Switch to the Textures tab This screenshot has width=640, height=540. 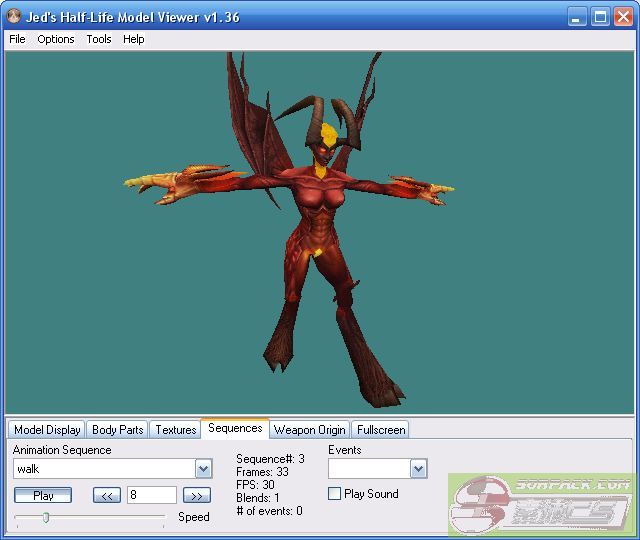(x=176, y=430)
